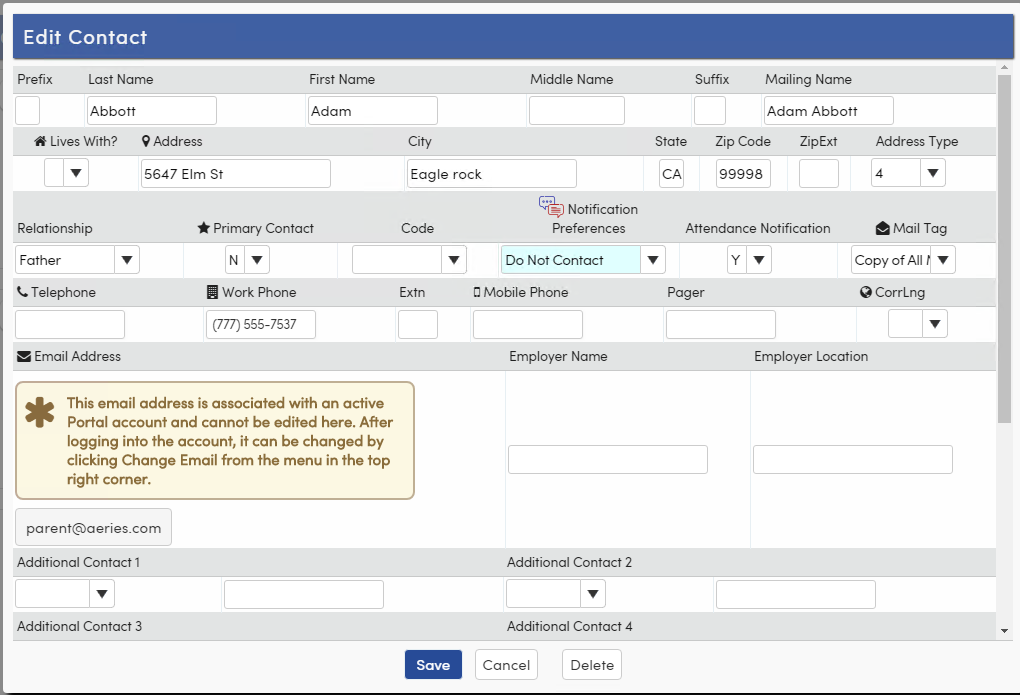Image resolution: width=1020 pixels, height=695 pixels.
Task: Expand the Relationship dropdown showing Father
Action: tap(128, 259)
